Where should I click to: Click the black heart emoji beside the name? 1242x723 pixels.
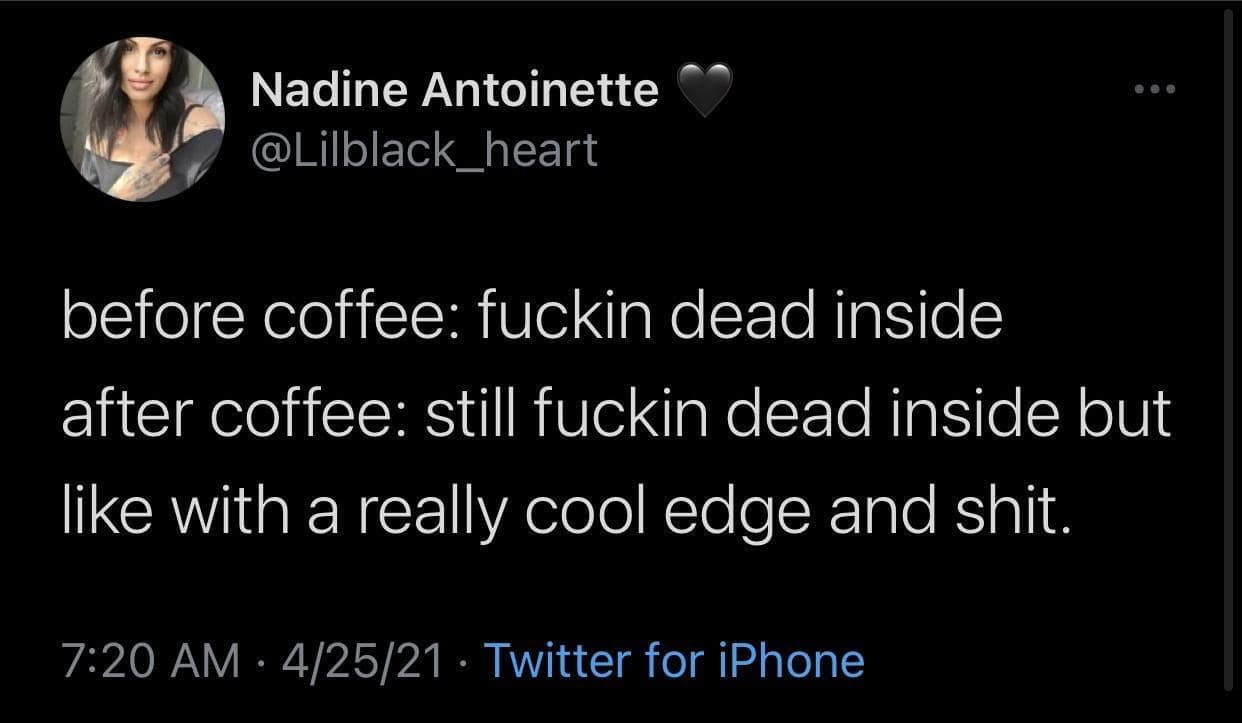[x=705, y=92]
